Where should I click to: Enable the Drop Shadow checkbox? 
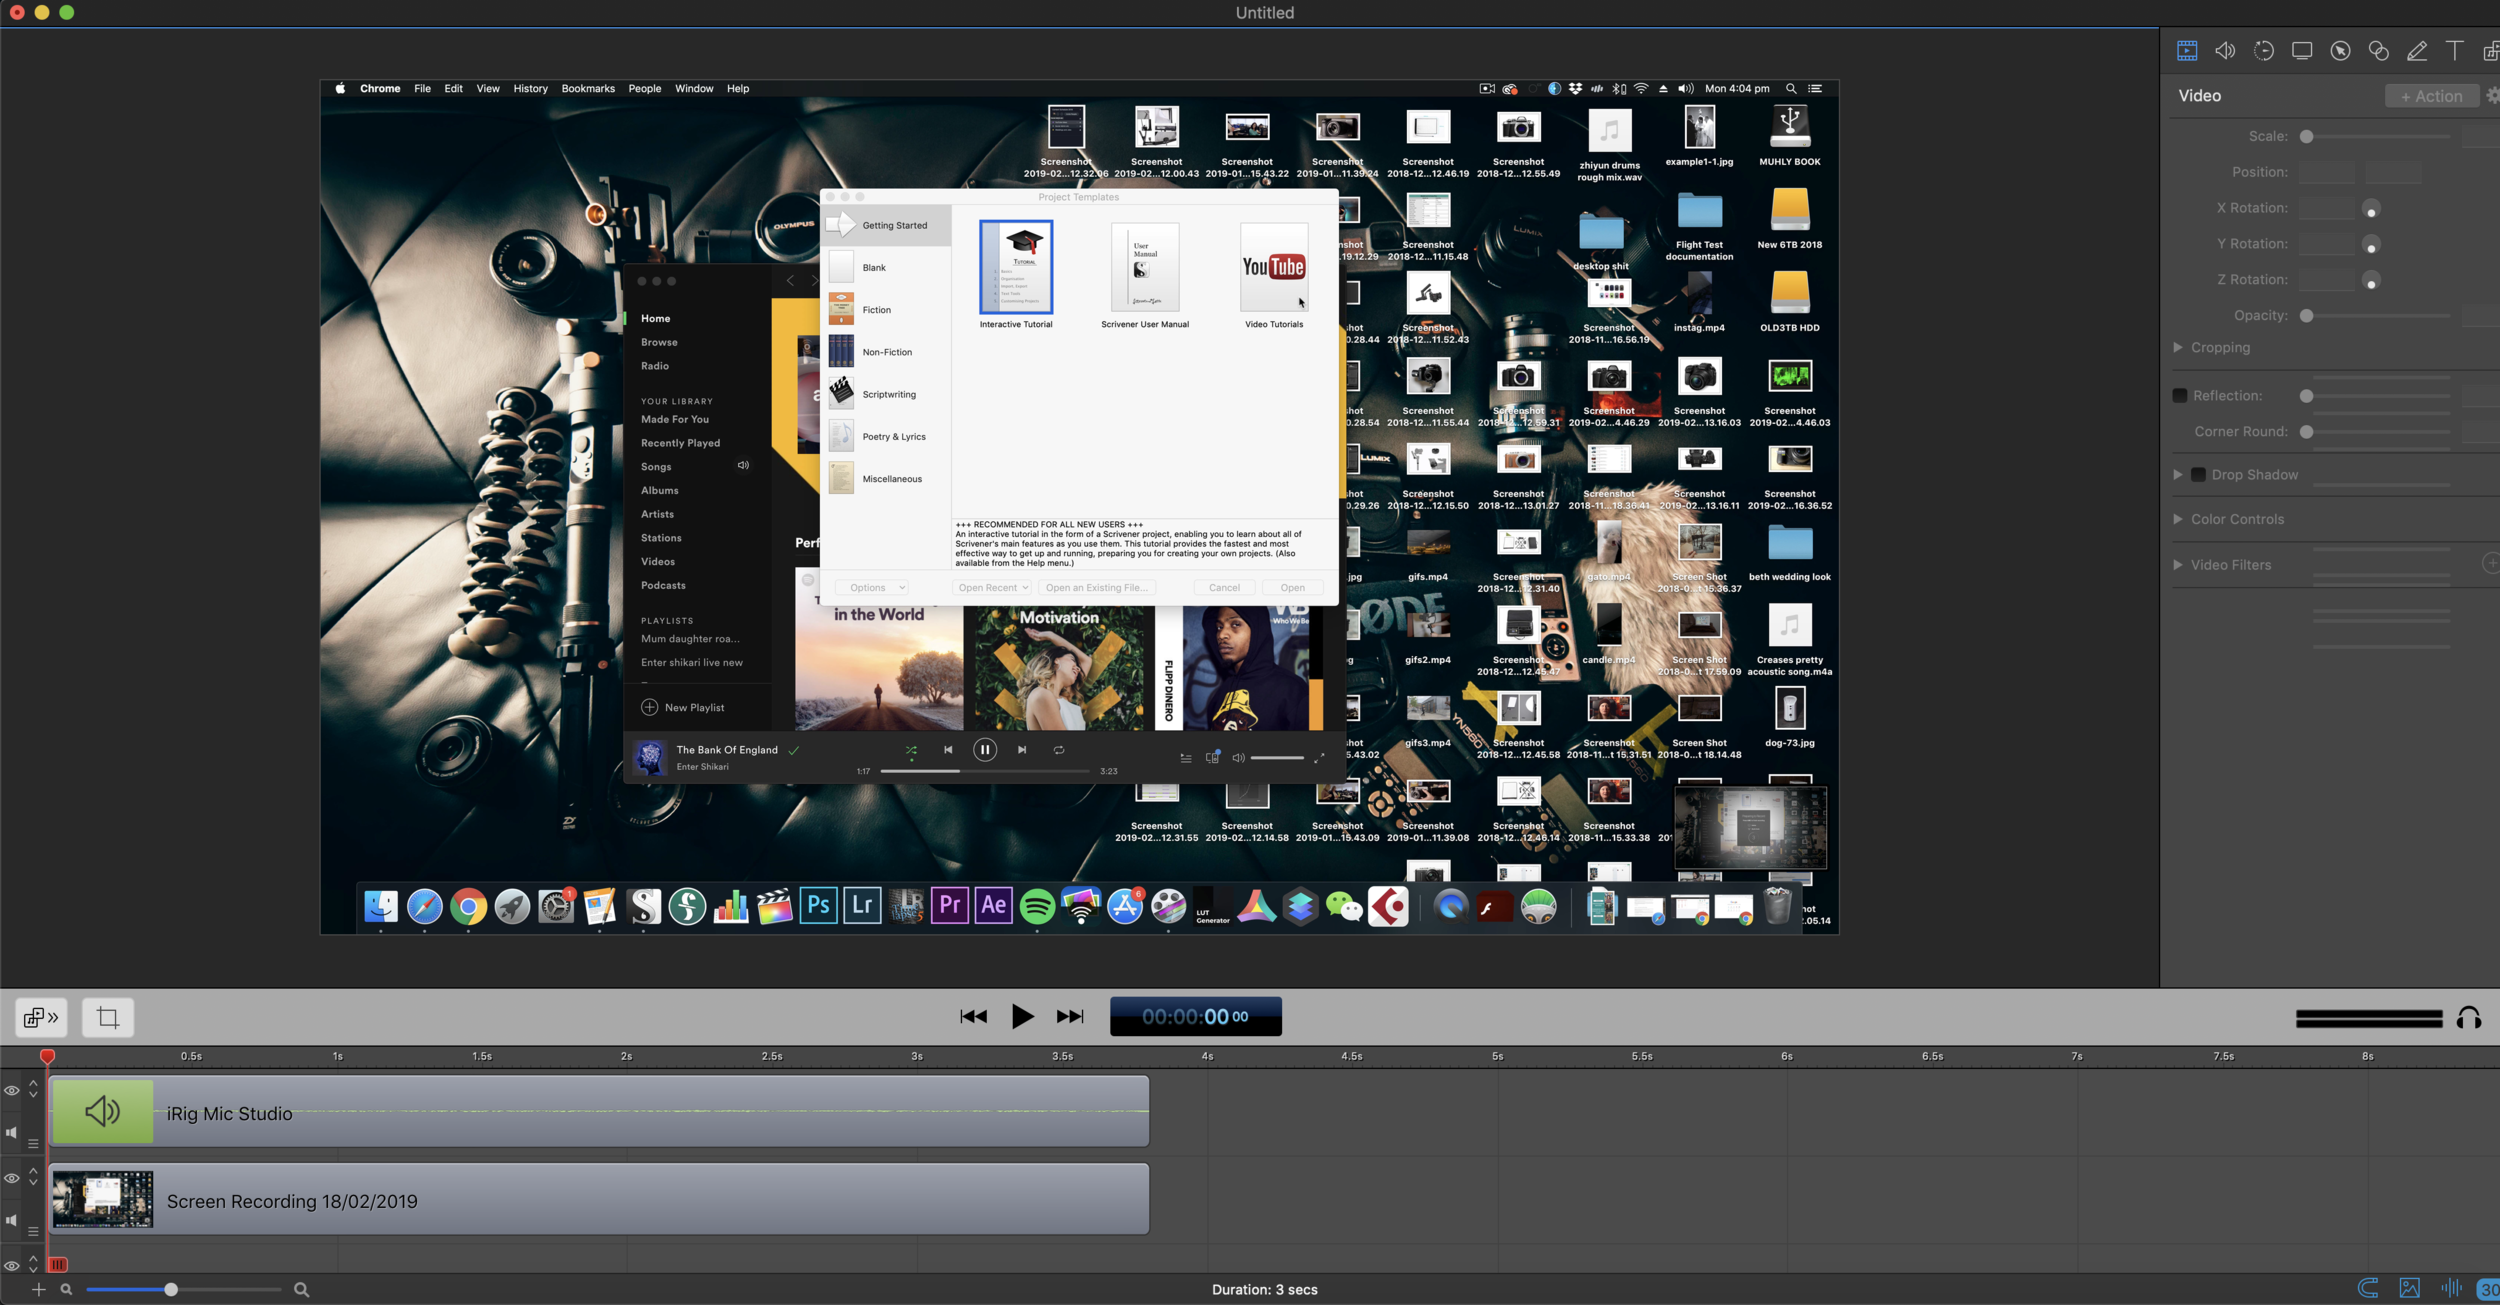(x=2196, y=474)
